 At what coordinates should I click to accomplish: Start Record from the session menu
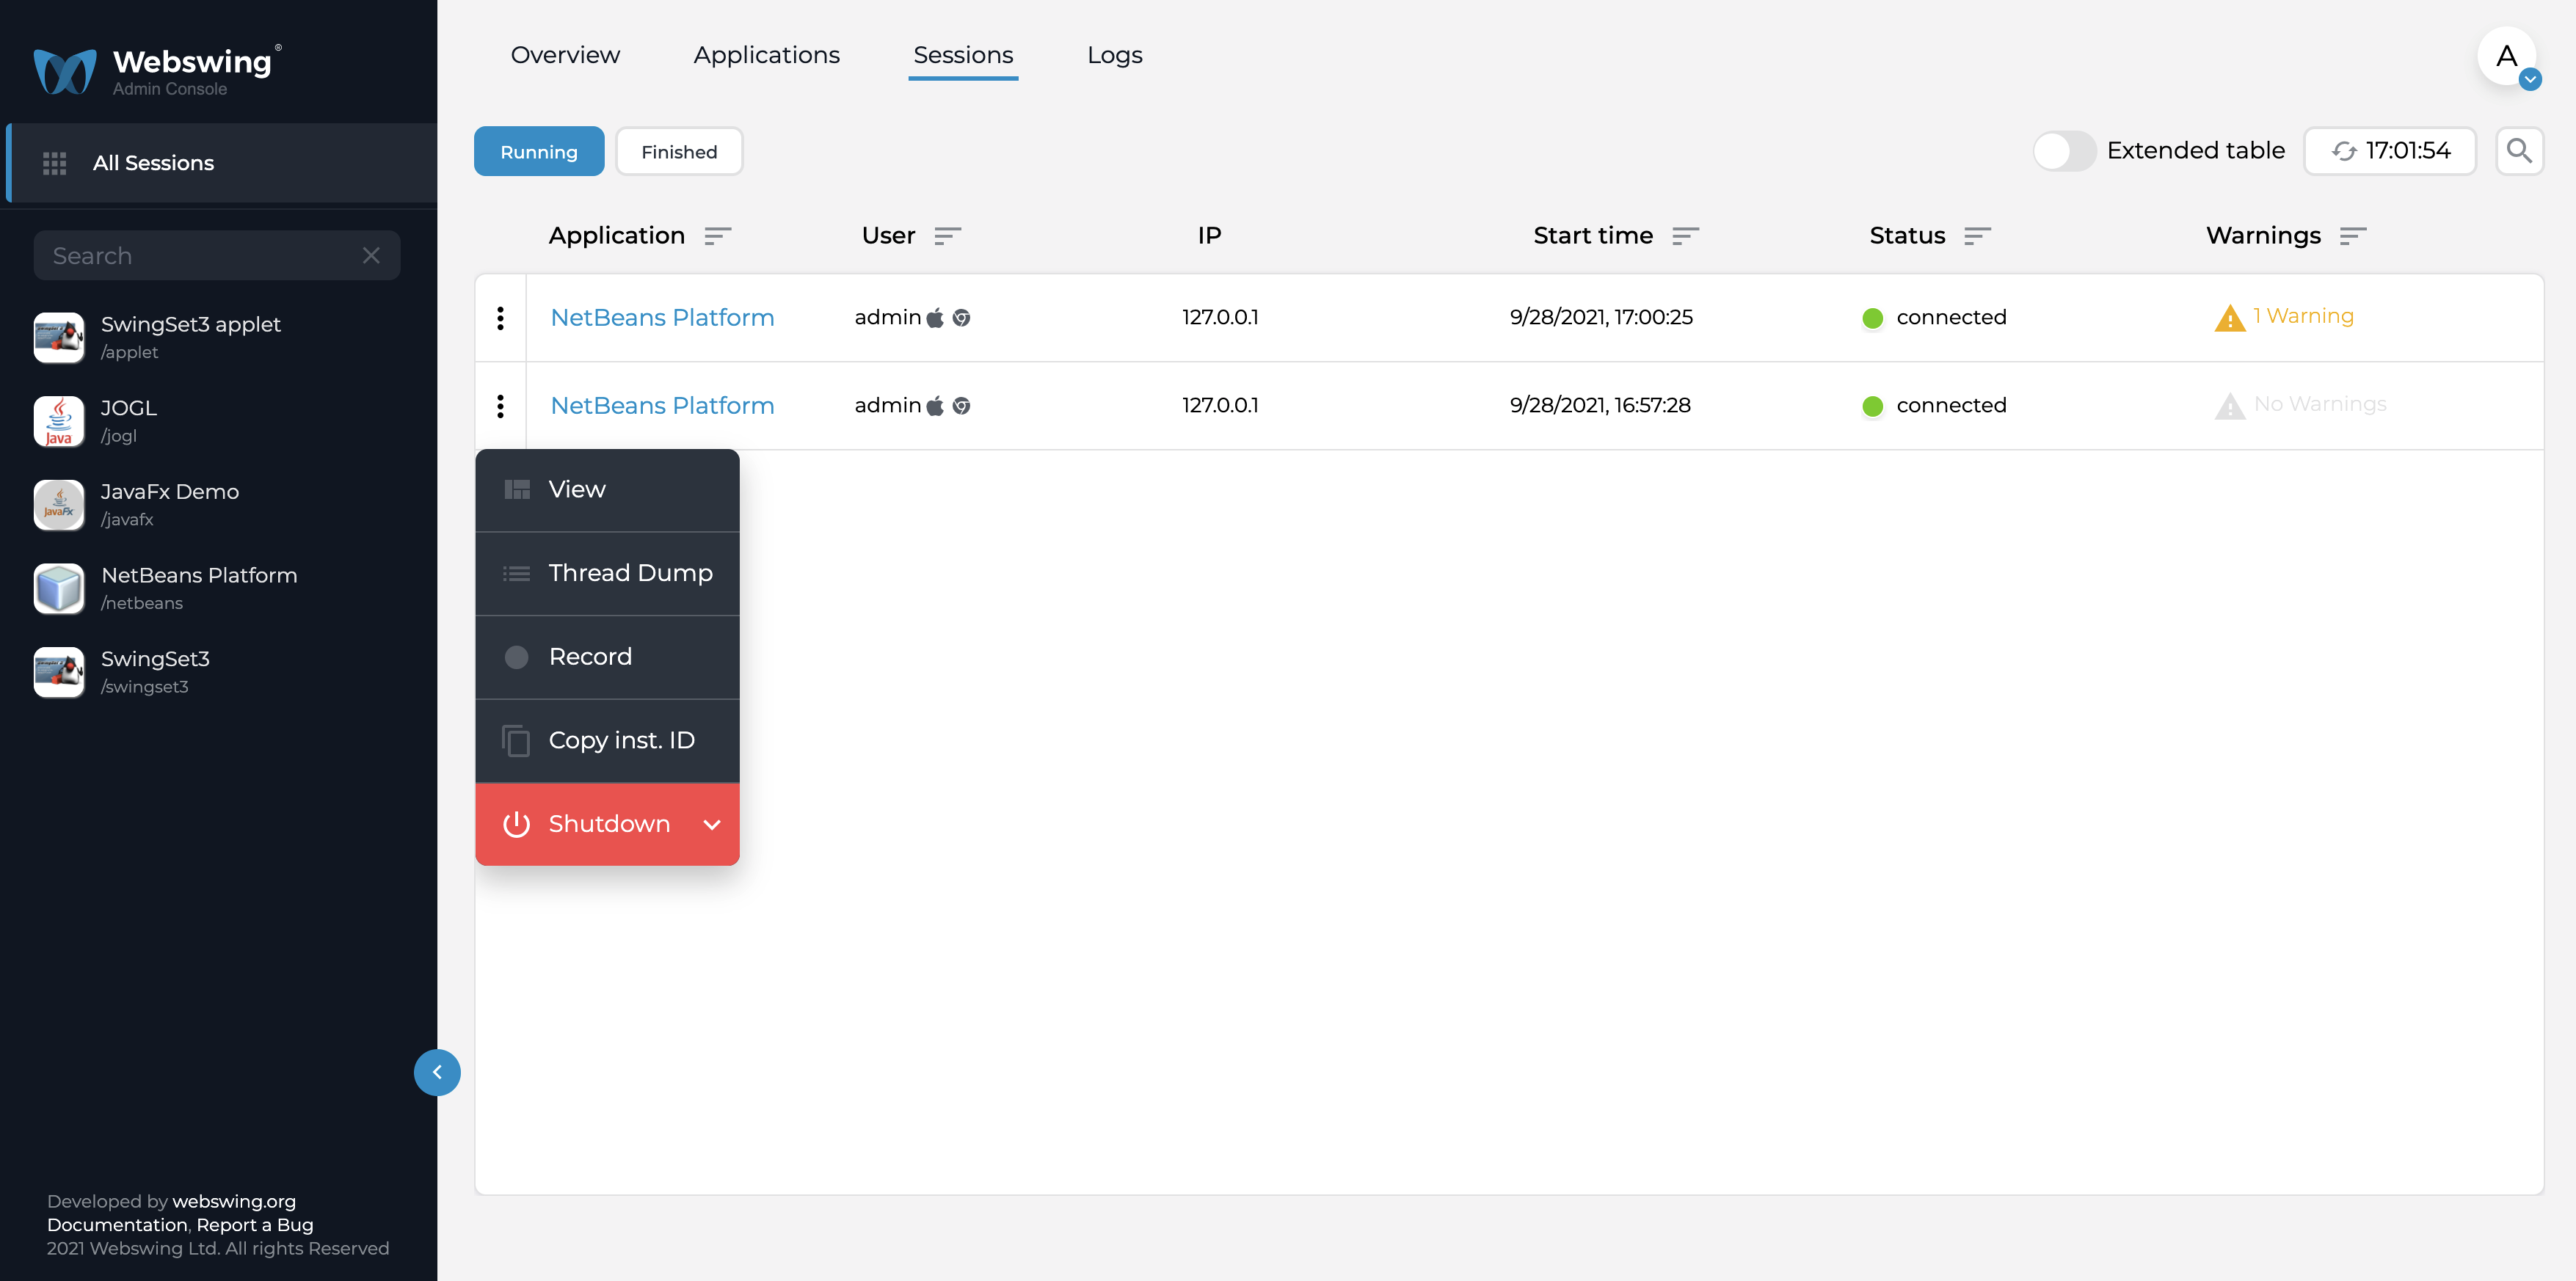coord(607,657)
